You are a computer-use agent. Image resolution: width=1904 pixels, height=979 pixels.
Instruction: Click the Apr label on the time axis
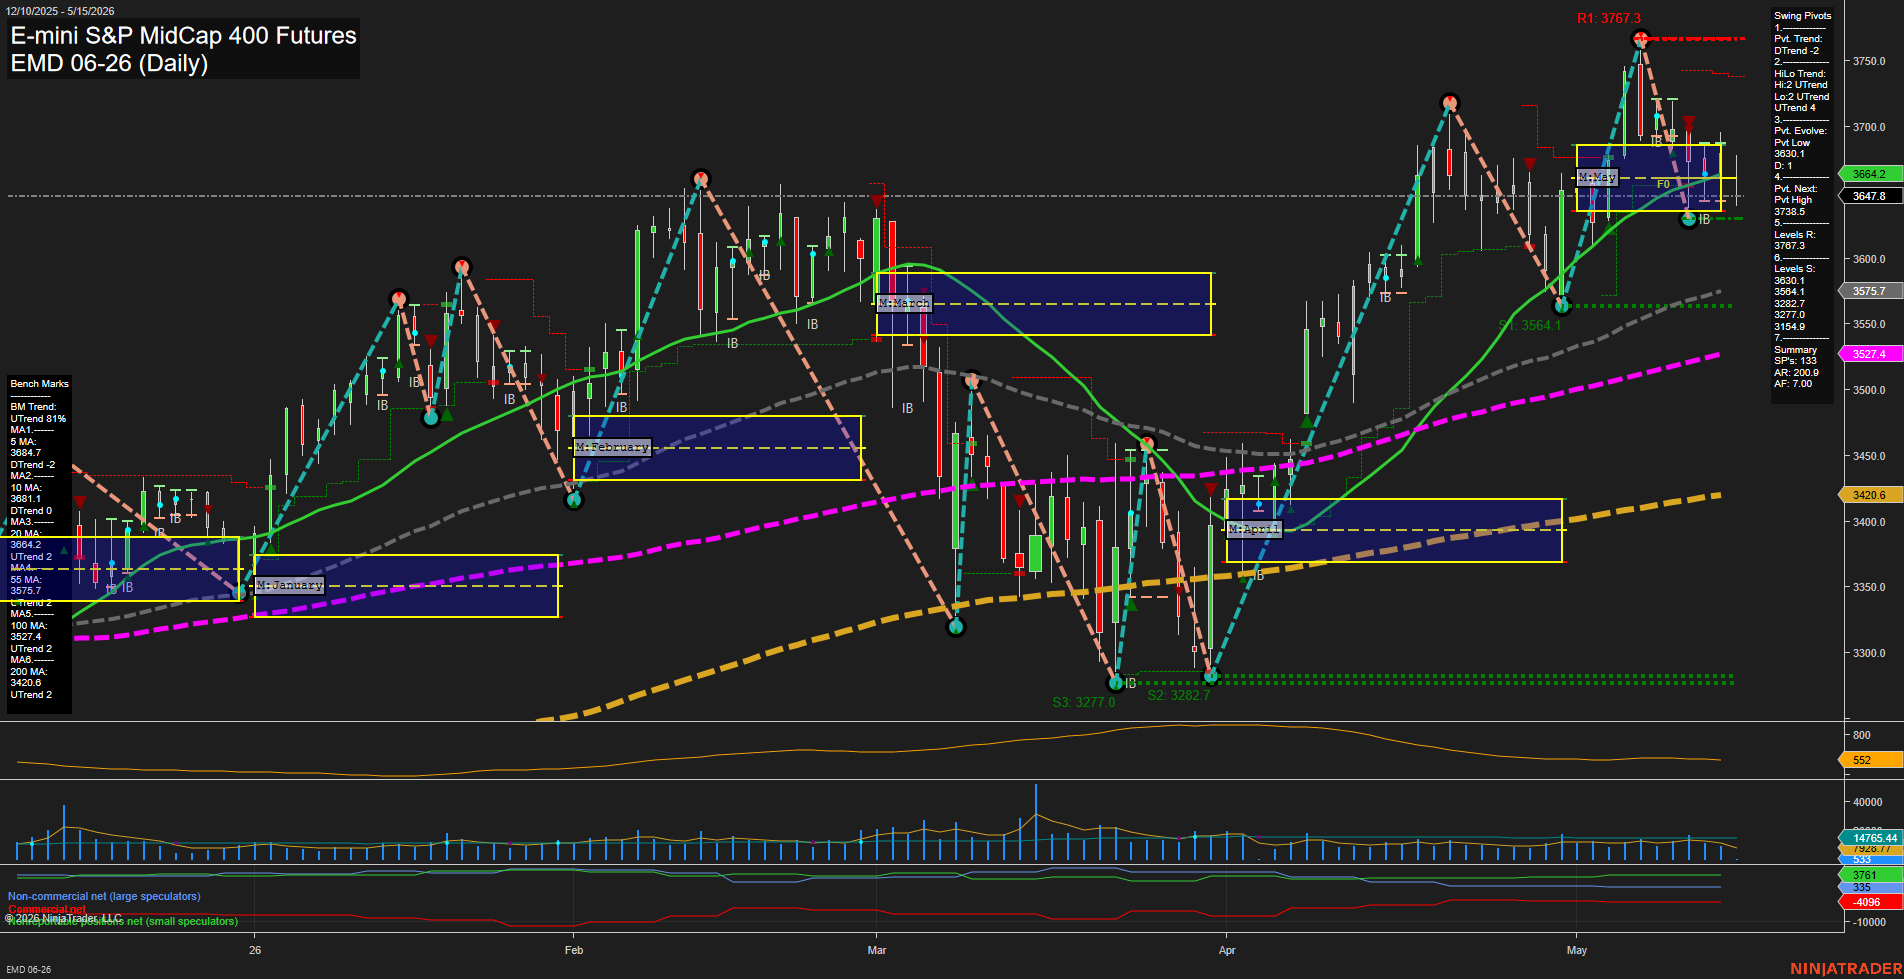click(x=1227, y=950)
